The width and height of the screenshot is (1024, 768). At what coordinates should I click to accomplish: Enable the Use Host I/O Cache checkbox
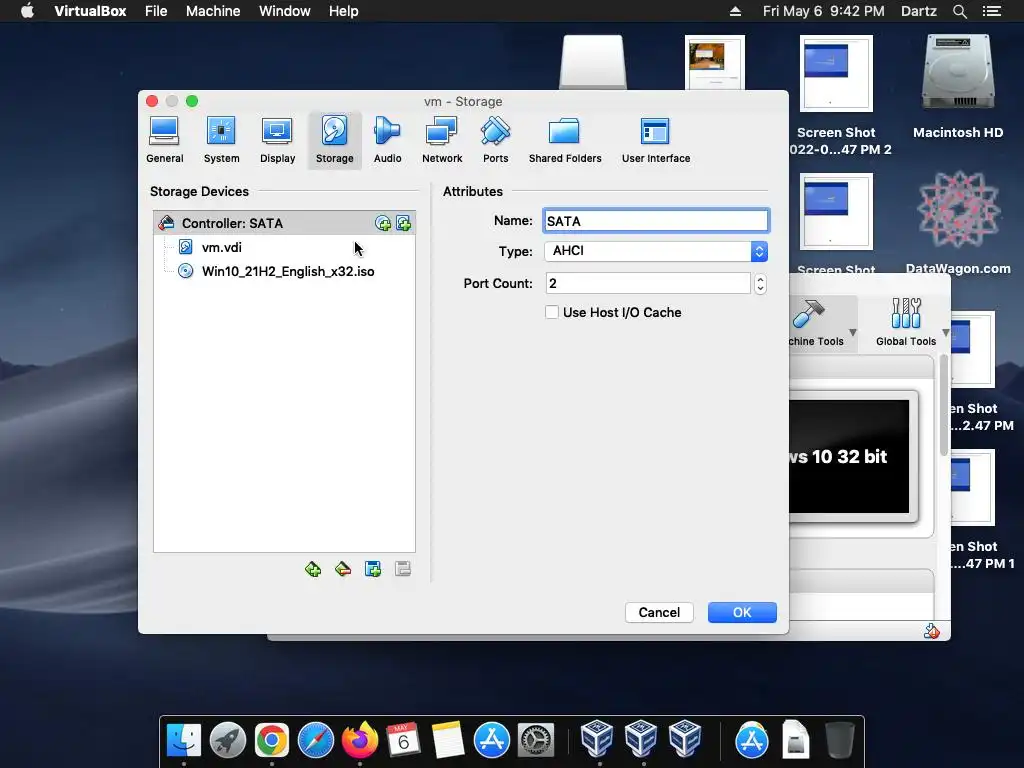coord(552,312)
